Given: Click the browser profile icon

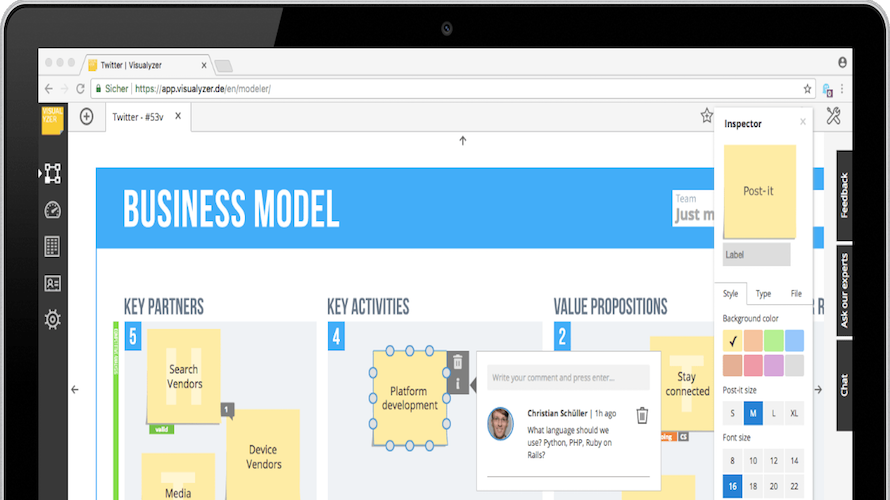Looking at the screenshot, I should pyautogui.click(x=842, y=62).
